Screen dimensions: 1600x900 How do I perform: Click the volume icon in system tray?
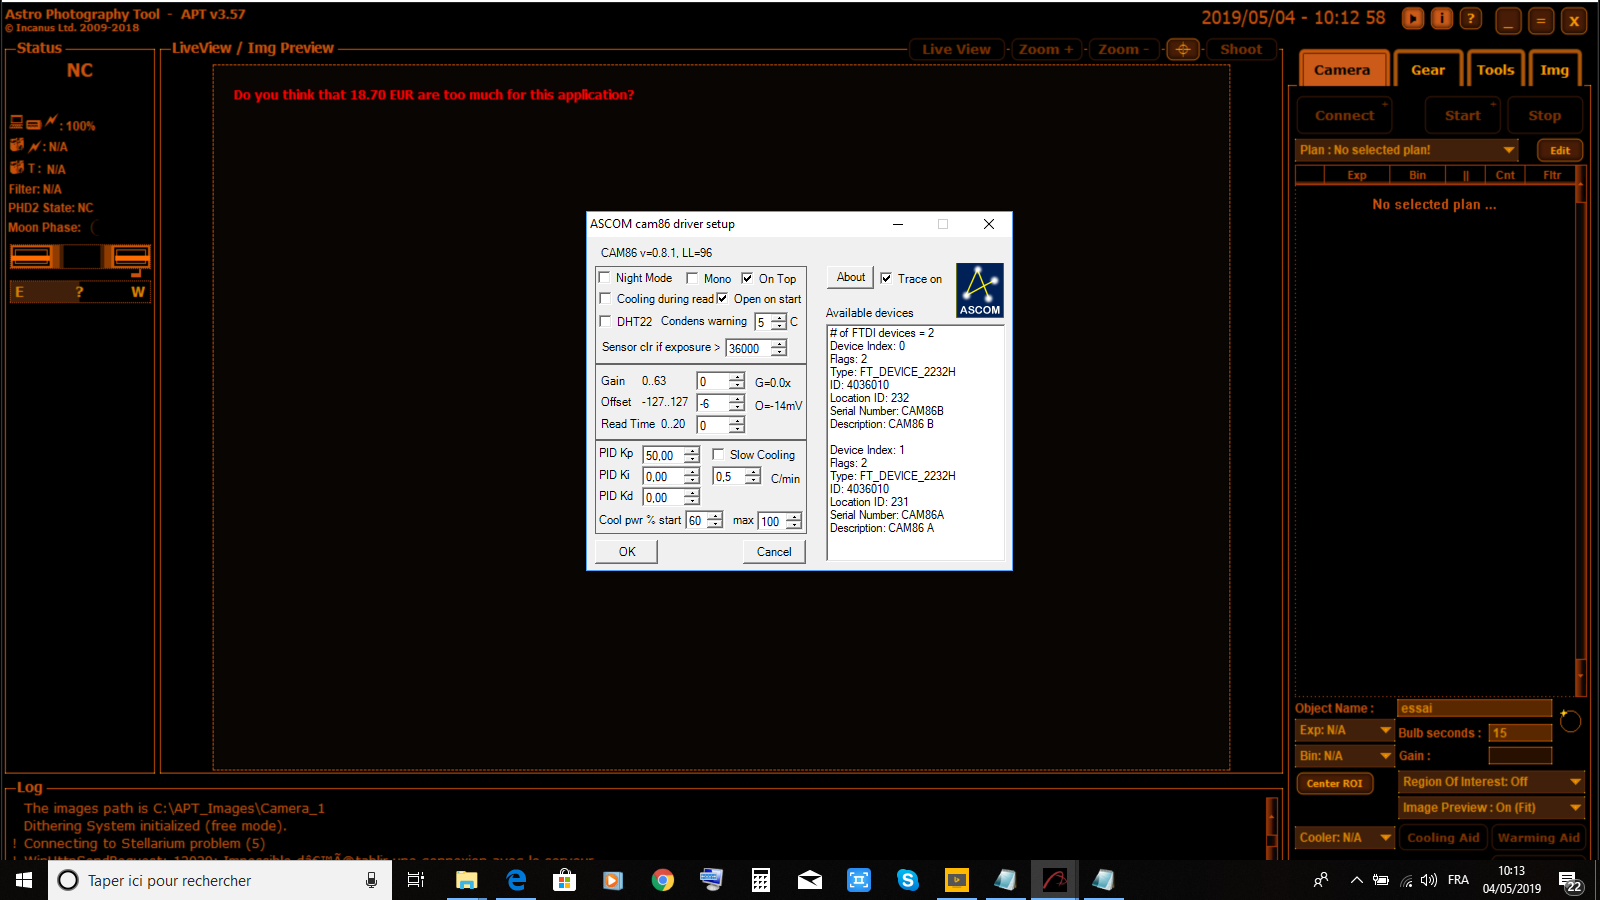click(x=1429, y=880)
